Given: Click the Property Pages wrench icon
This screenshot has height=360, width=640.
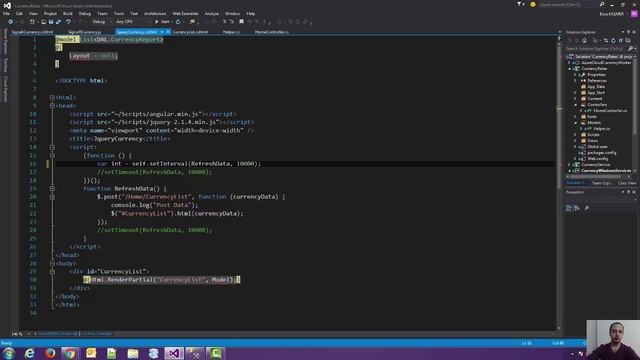Looking at the screenshot, I should pyautogui.click(x=587, y=208).
